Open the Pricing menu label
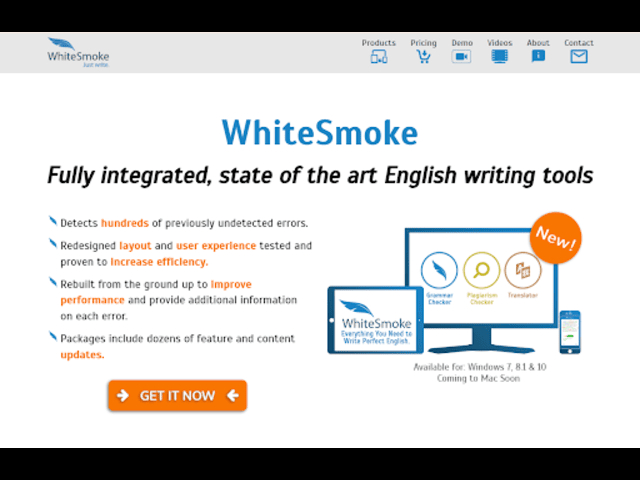Image resolution: width=640 pixels, height=480 pixels. (x=423, y=43)
